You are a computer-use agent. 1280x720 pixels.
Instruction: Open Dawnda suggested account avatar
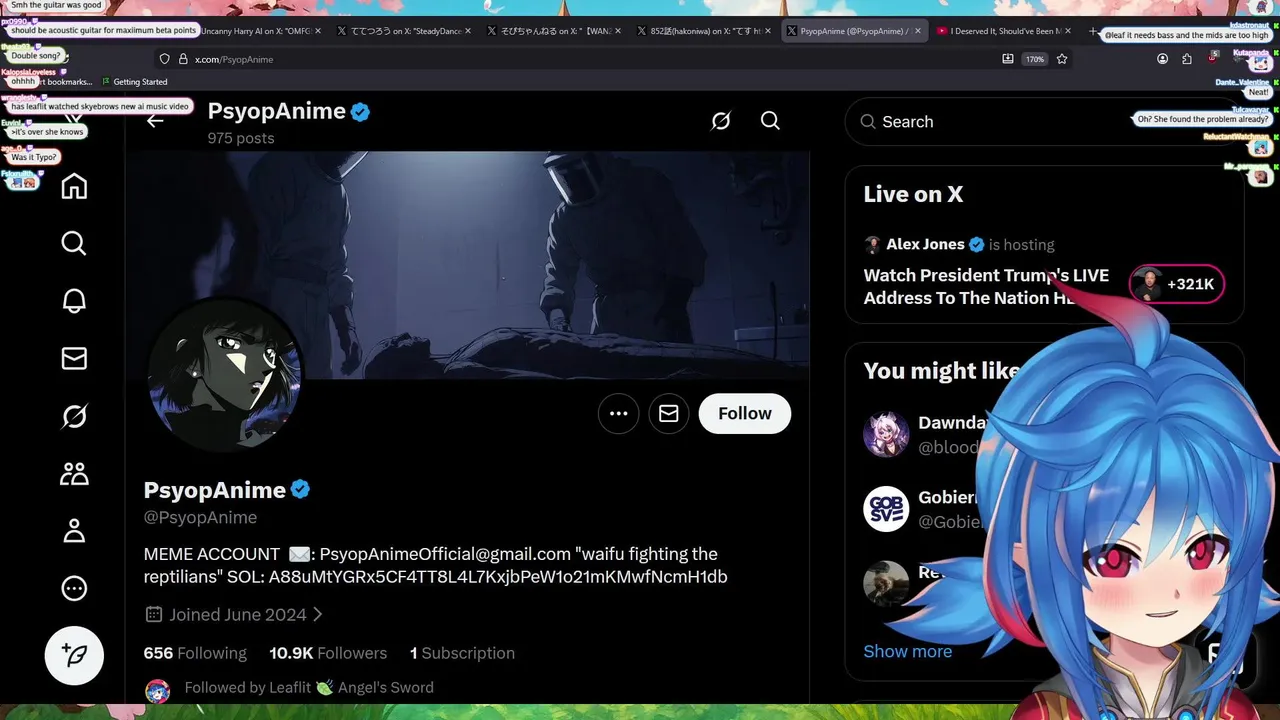coord(886,435)
